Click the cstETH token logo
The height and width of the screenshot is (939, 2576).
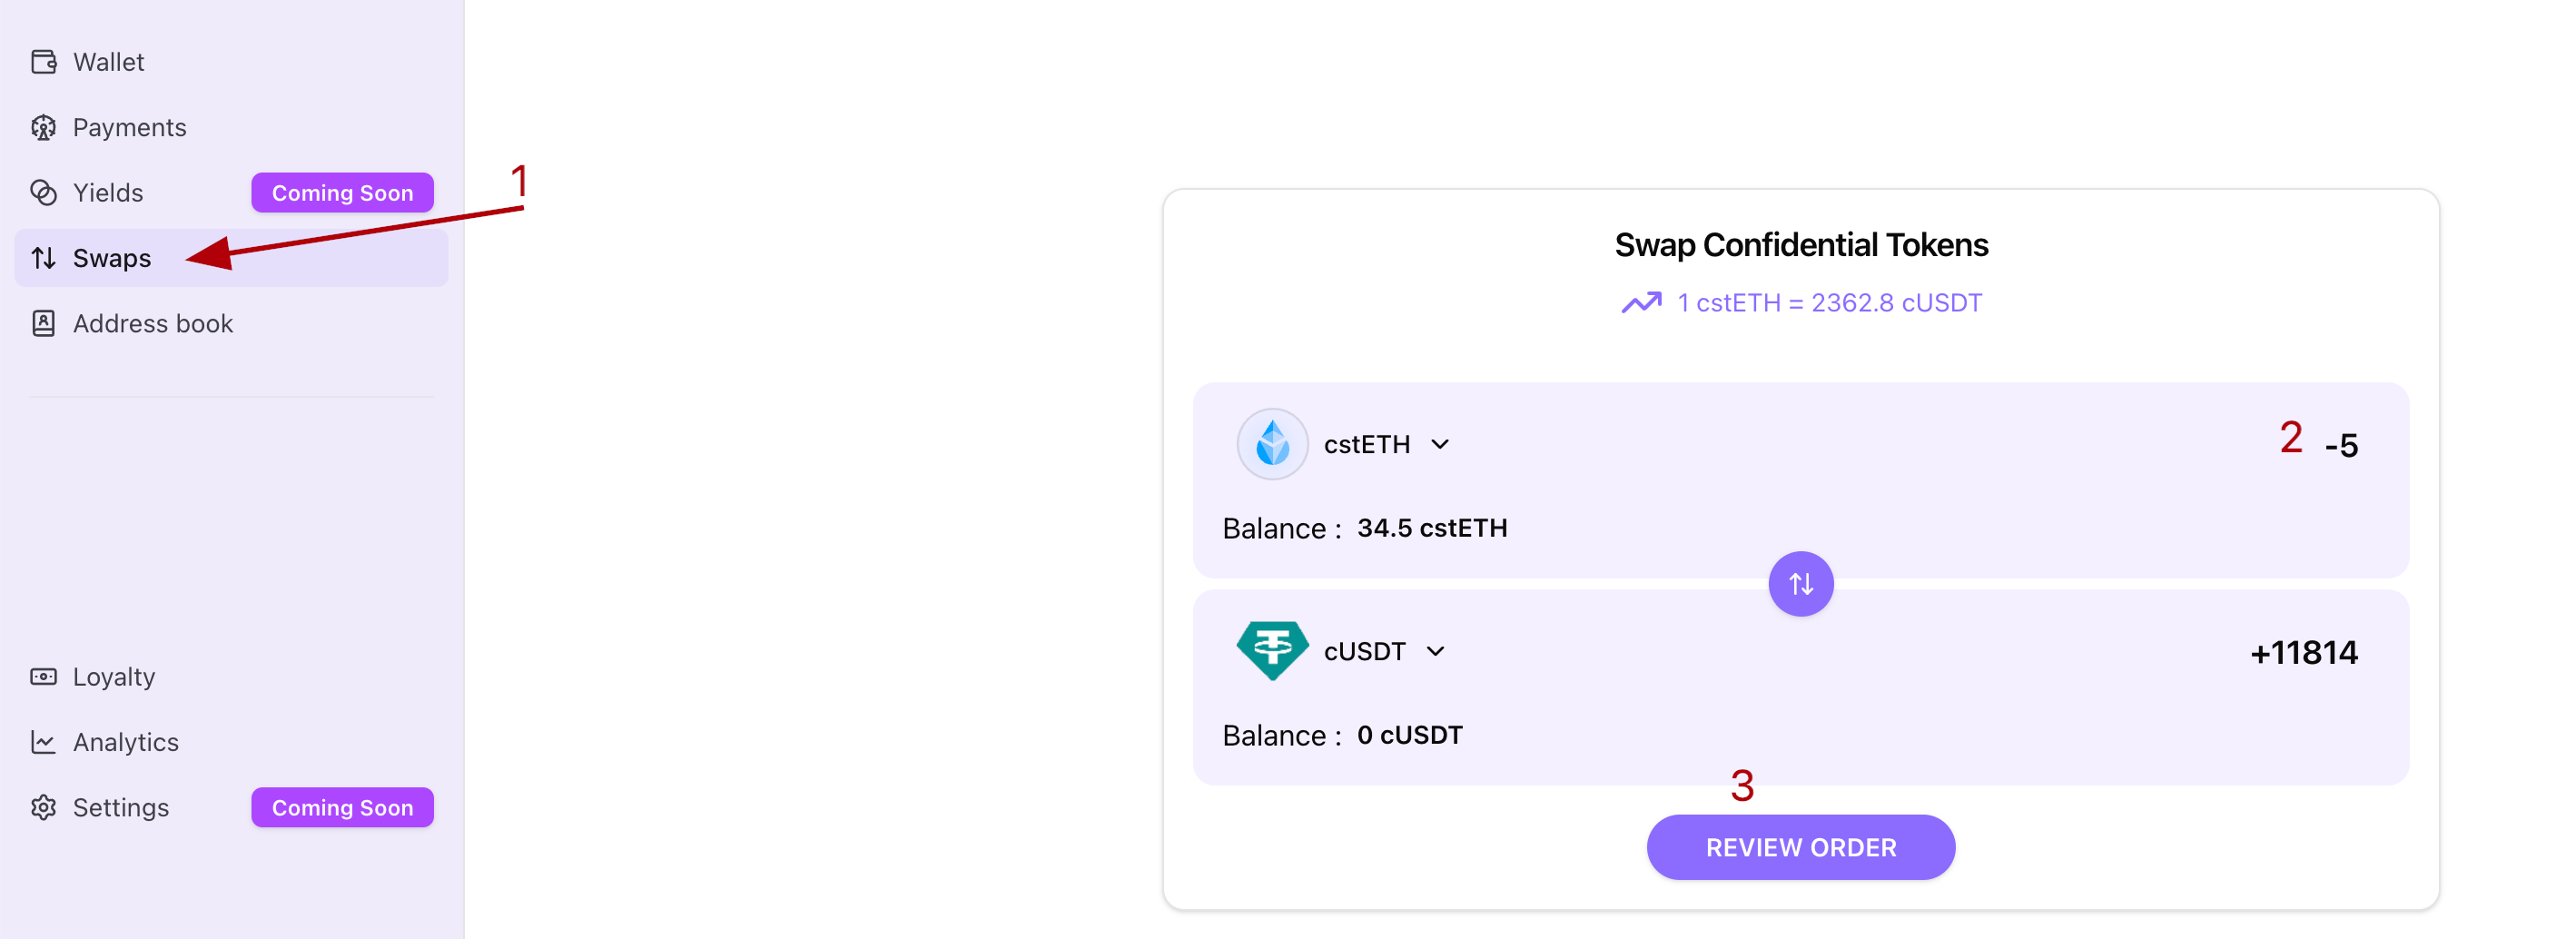(x=1272, y=444)
